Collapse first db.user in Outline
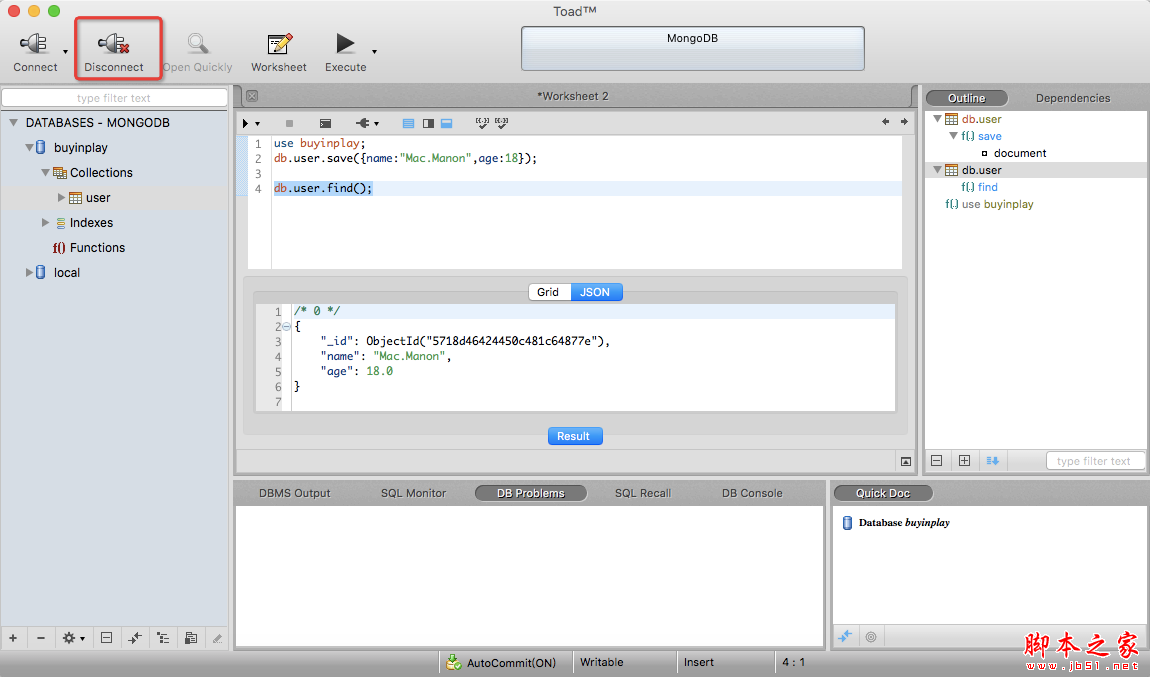Image resolution: width=1150 pixels, height=677 pixels. point(937,118)
